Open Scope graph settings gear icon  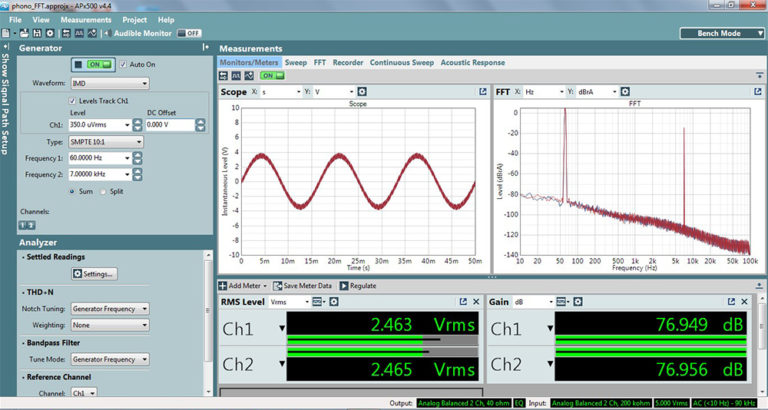point(361,92)
